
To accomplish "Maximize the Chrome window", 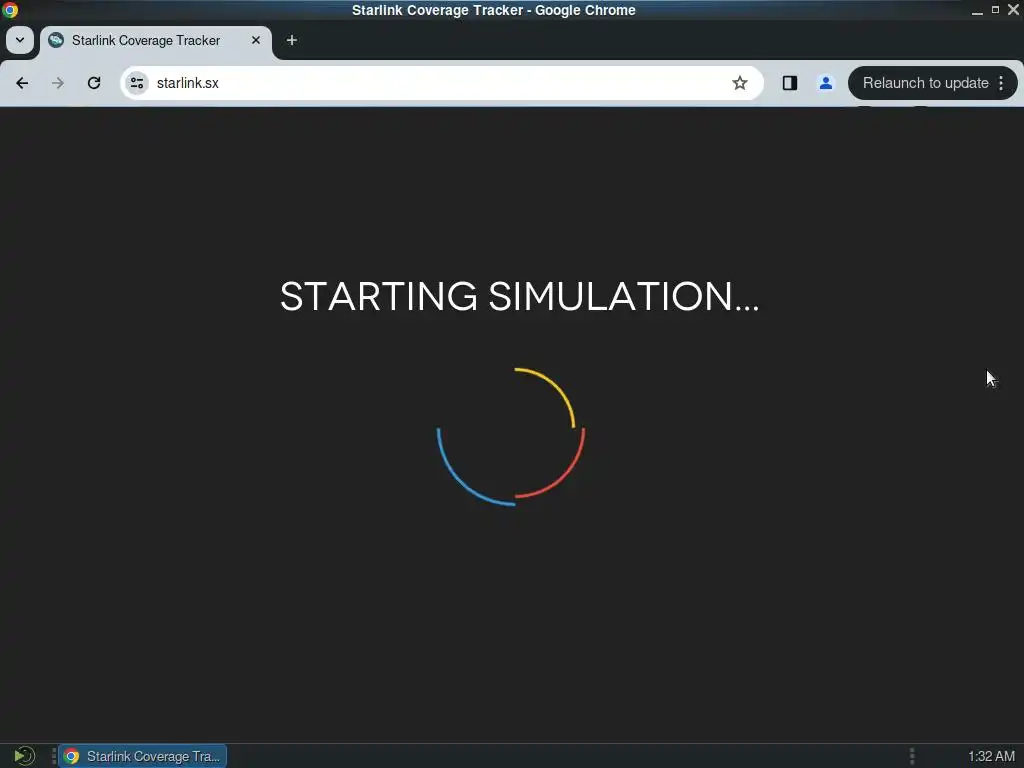I will (x=995, y=10).
